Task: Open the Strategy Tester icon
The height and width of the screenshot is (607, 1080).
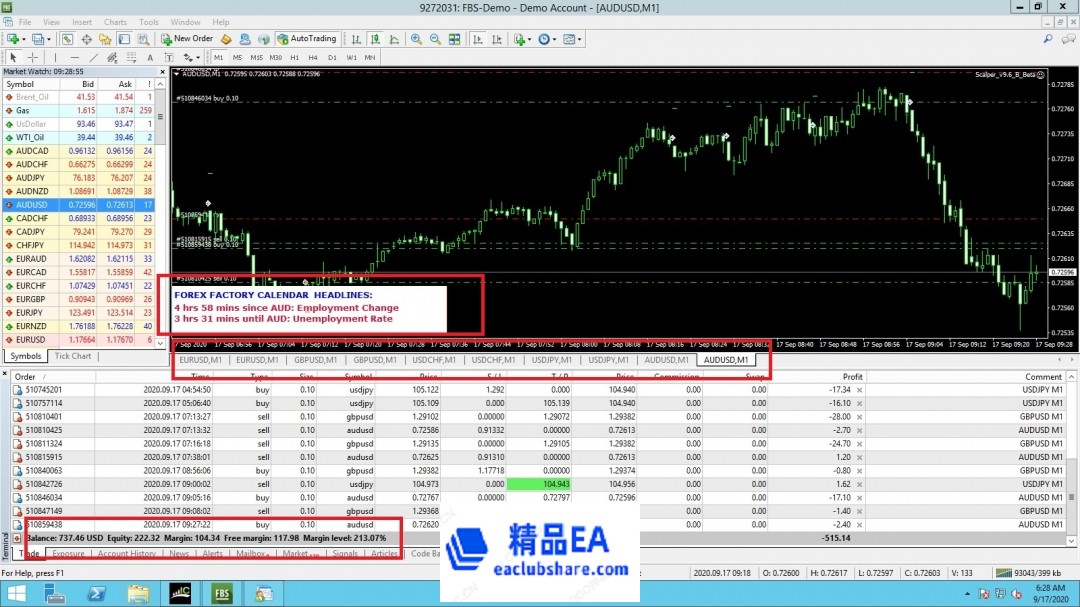Action: pos(143,39)
